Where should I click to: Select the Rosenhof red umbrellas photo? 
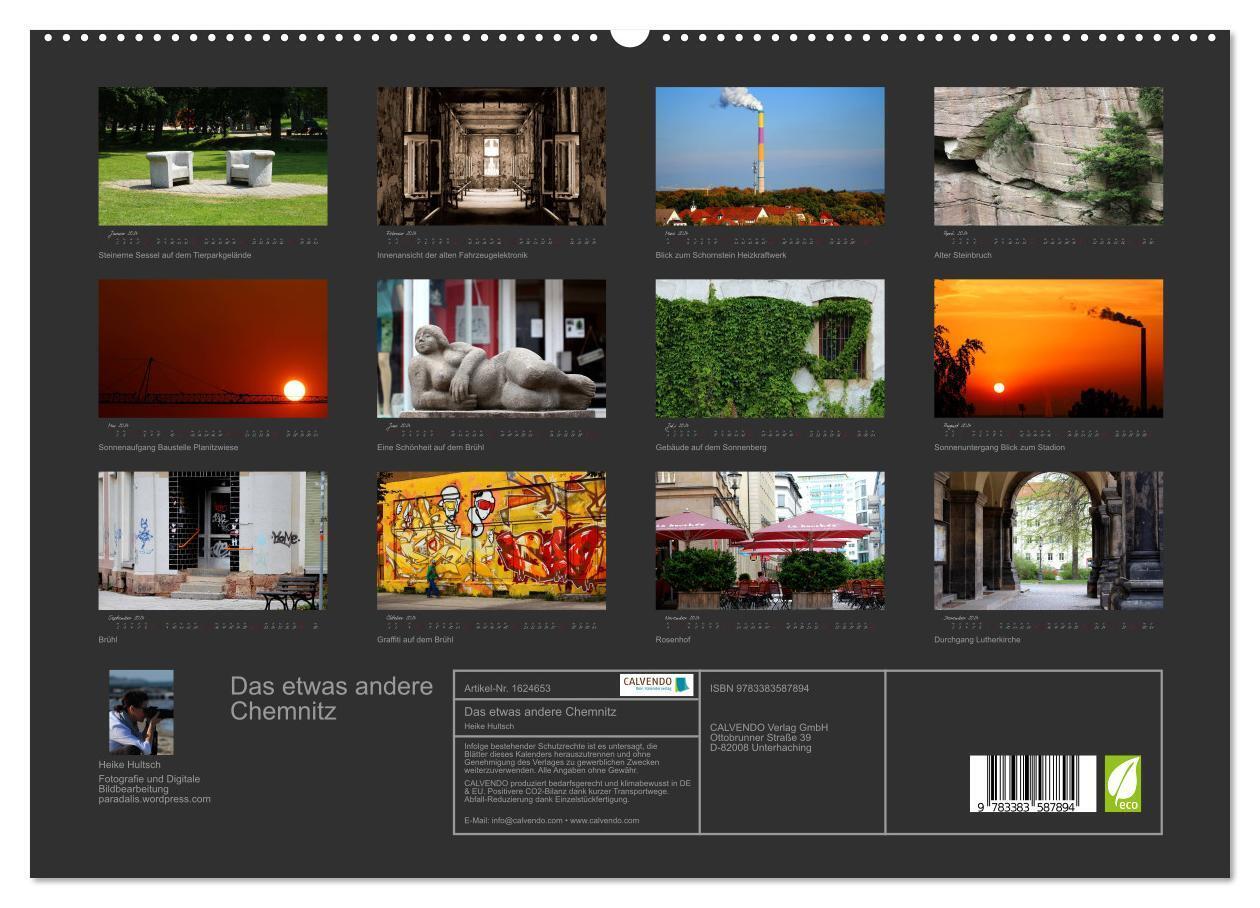coord(770,541)
